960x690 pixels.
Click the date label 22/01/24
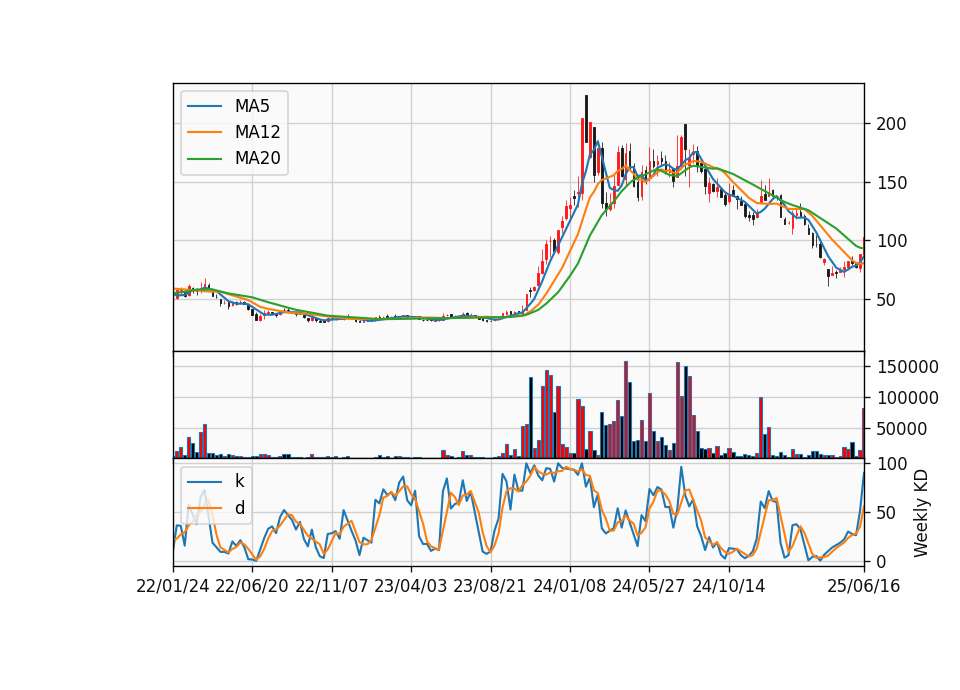pyautogui.click(x=173, y=586)
